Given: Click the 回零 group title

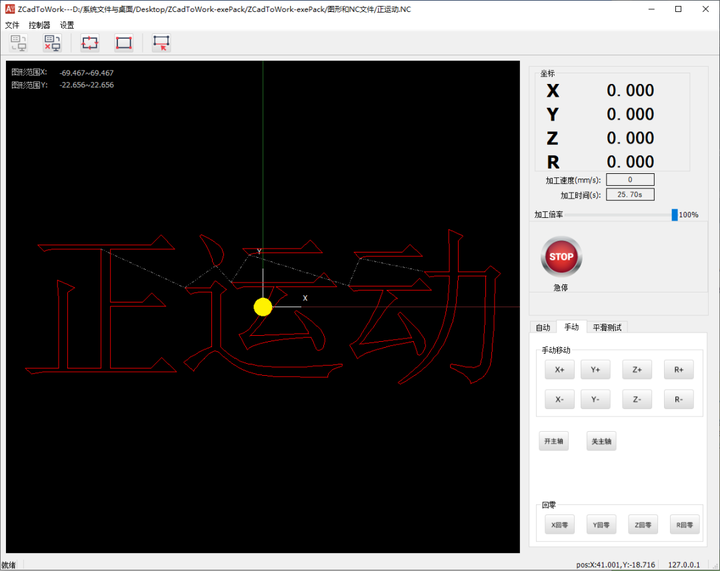Looking at the screenshot, I should point(548,505).
